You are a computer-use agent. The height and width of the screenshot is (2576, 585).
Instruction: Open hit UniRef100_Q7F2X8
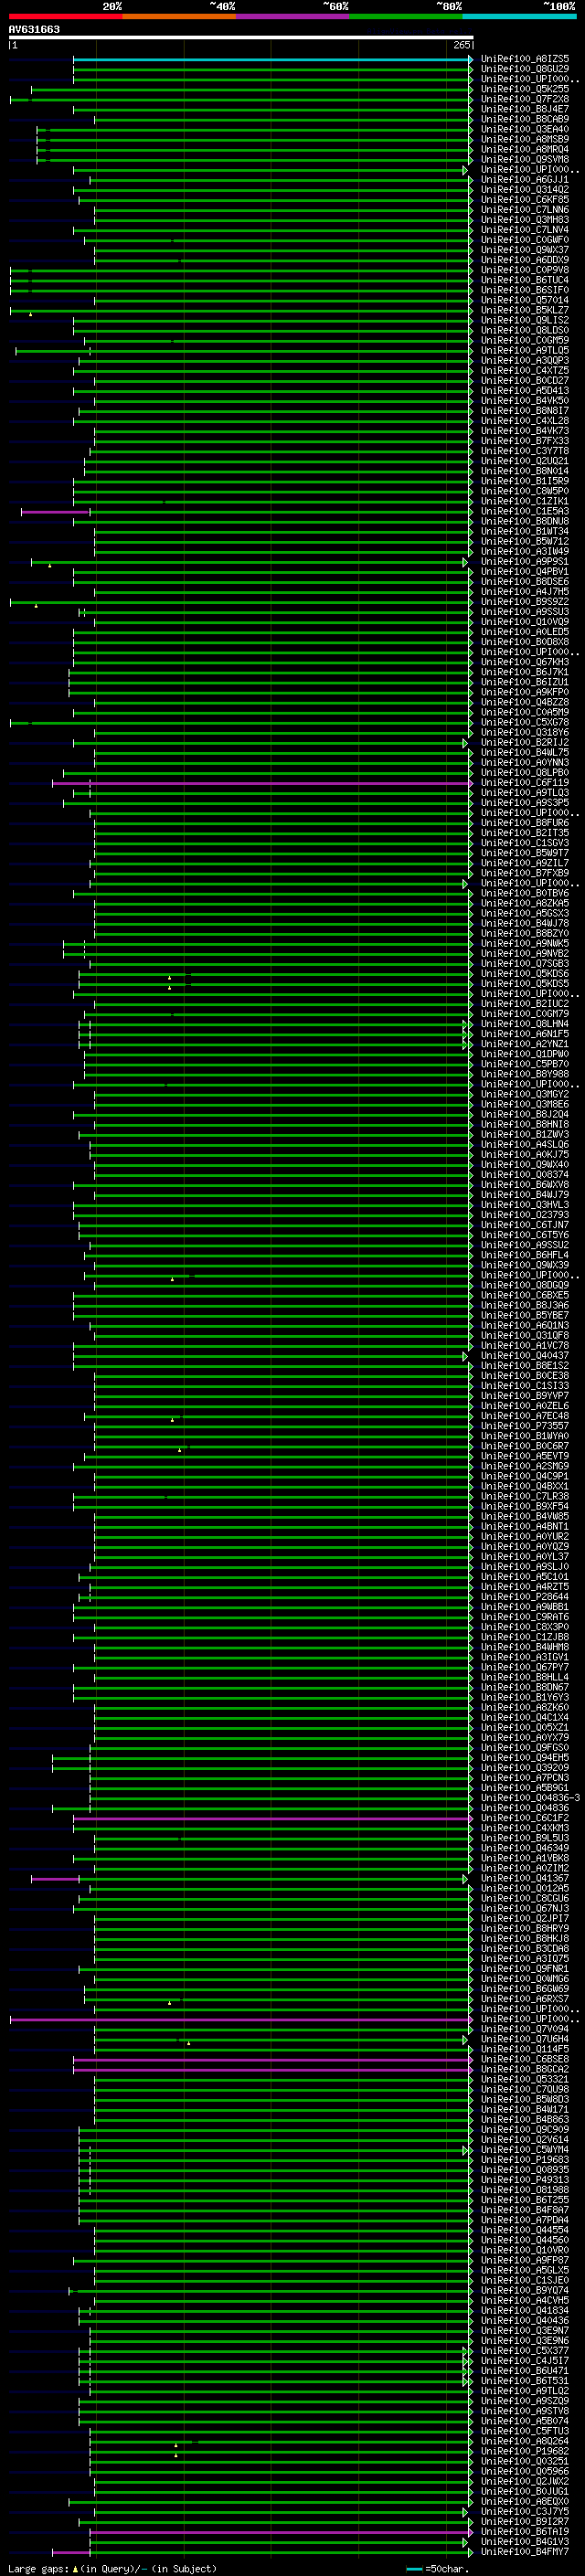[525, 99]
